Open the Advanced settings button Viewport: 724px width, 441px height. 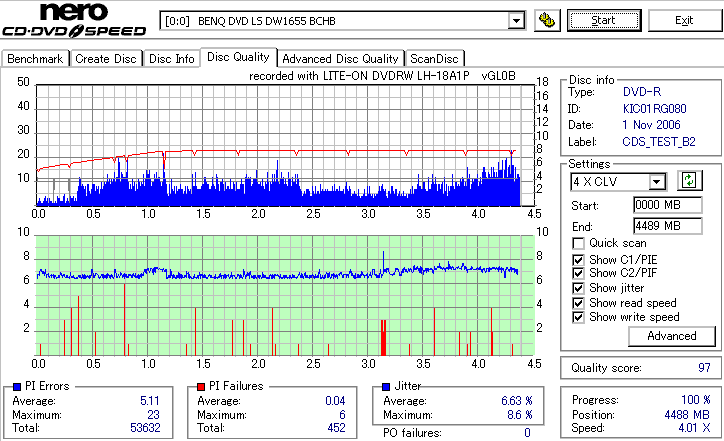(672, 336)
